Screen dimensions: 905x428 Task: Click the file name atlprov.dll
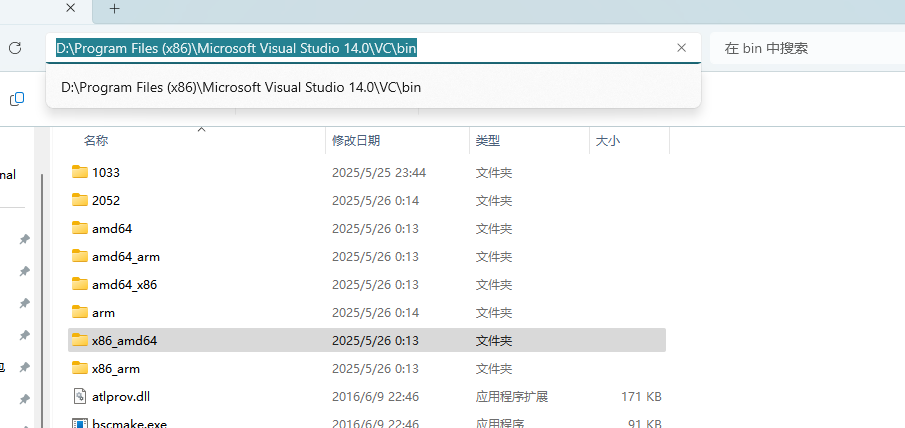pyautogui.click(x=121, y=397)
